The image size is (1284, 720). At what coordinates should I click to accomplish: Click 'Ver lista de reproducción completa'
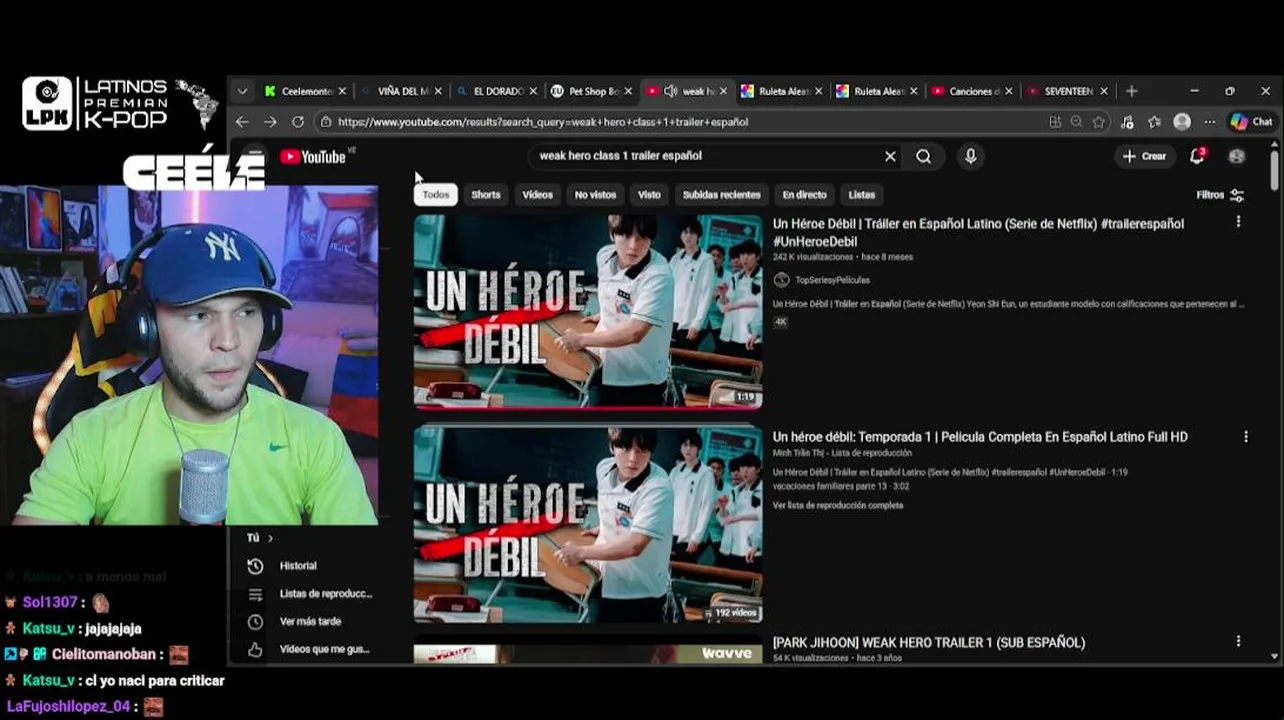(x=838, y=505)
